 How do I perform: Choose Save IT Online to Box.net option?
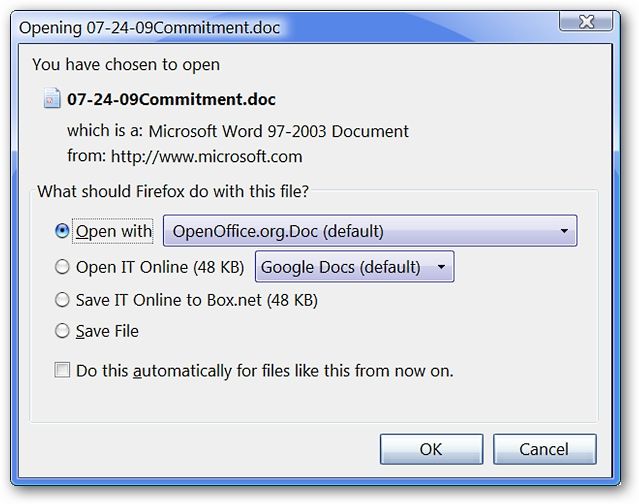62,300
